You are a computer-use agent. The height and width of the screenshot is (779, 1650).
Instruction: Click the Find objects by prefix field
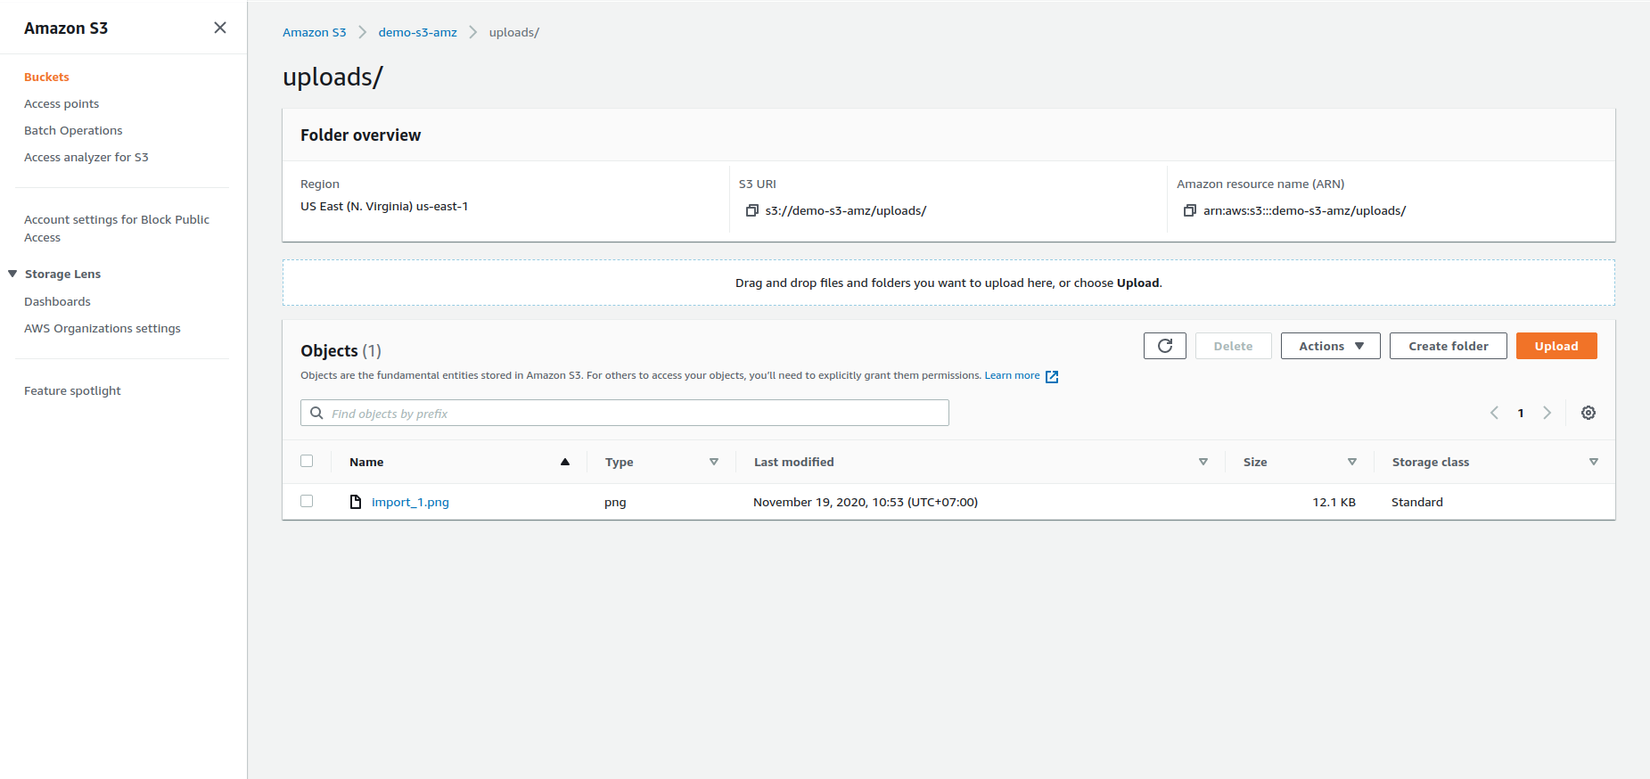625,413
